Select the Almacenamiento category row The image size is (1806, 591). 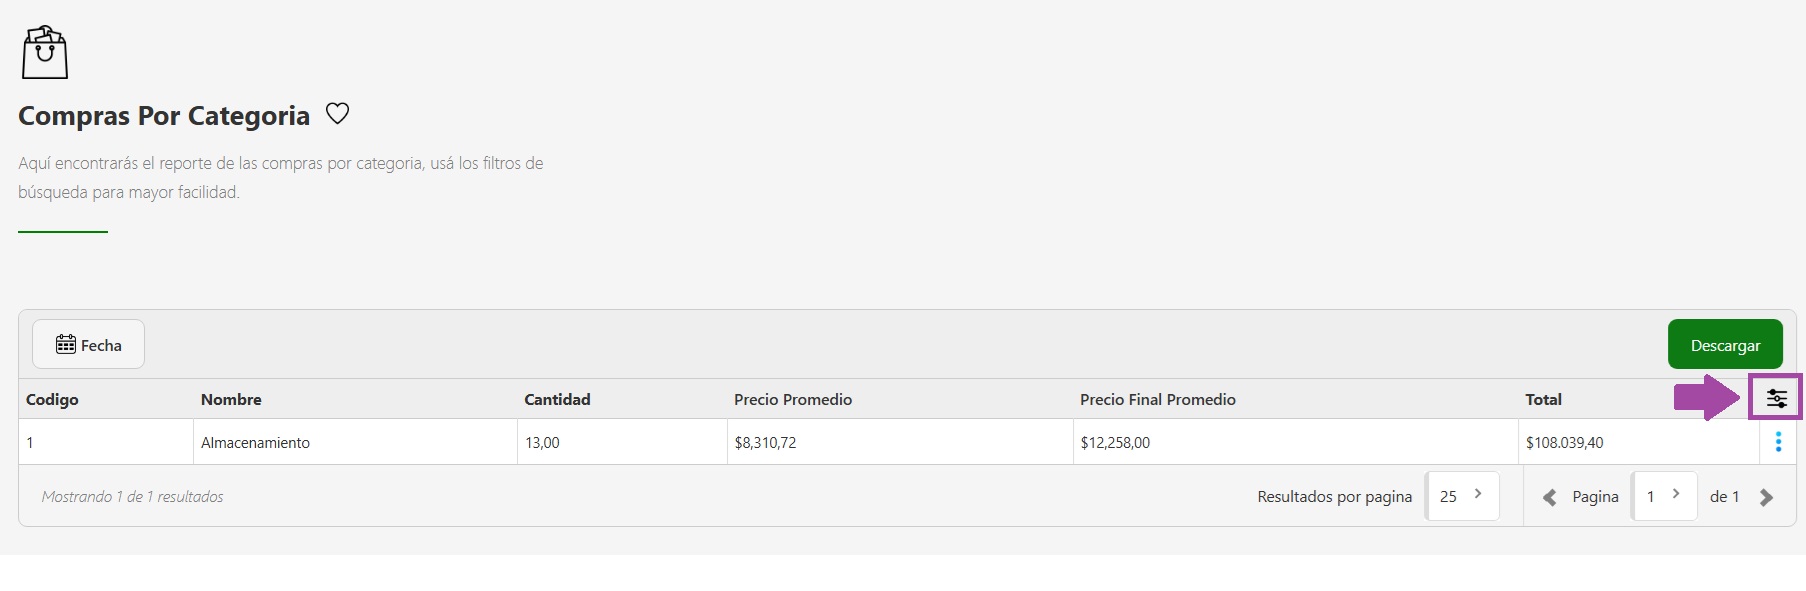point(255,443)
